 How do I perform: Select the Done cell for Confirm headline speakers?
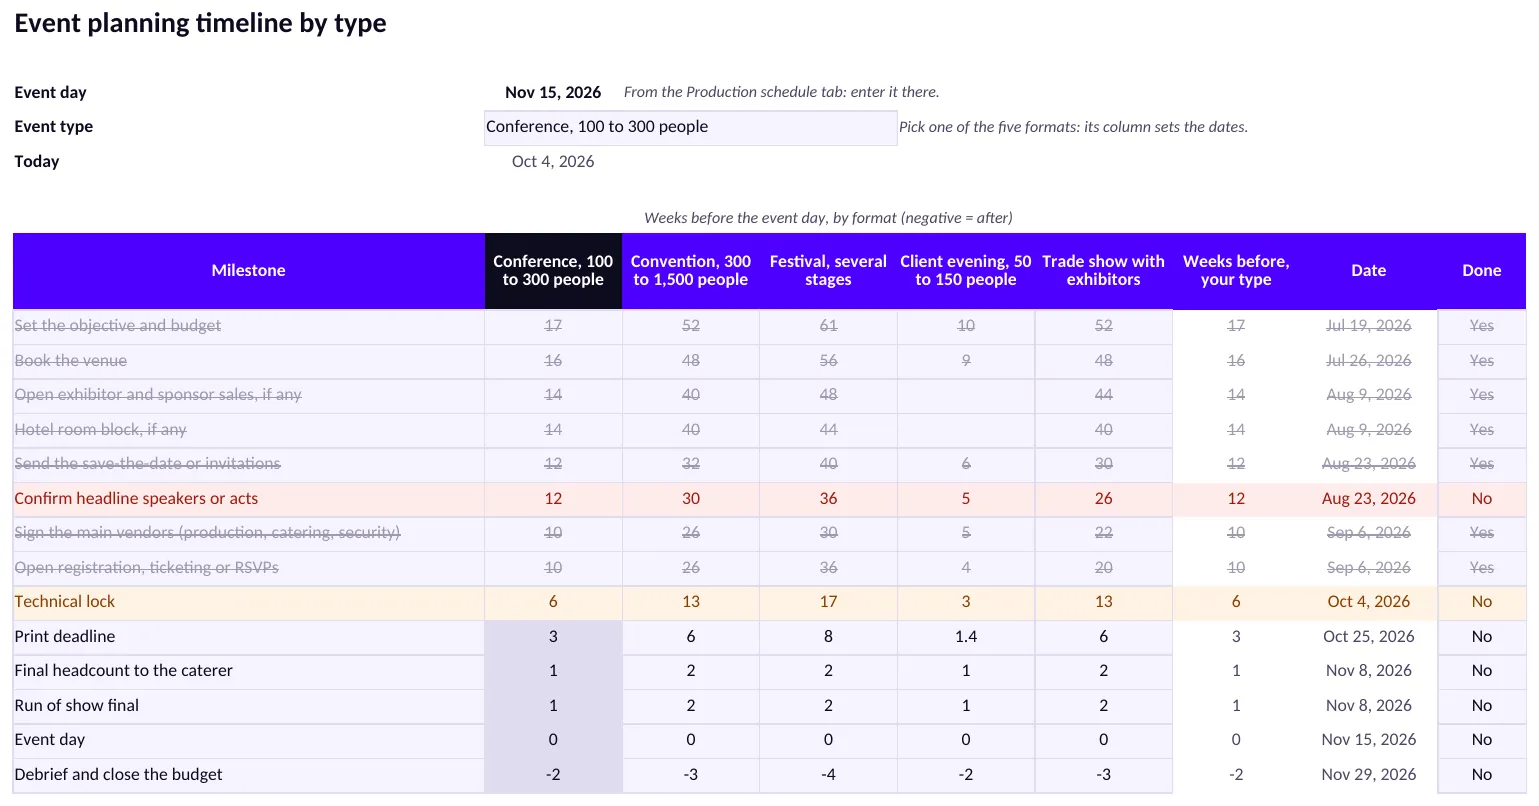point(1482,499)
